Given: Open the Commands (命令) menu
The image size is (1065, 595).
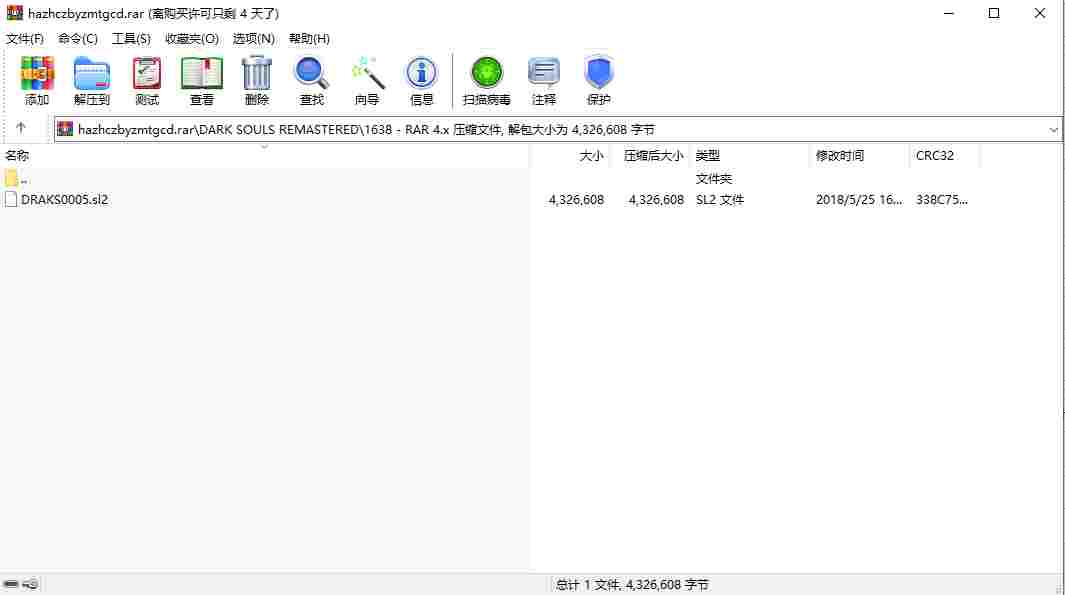Looking at the screenshot, I should coord(77,39).
